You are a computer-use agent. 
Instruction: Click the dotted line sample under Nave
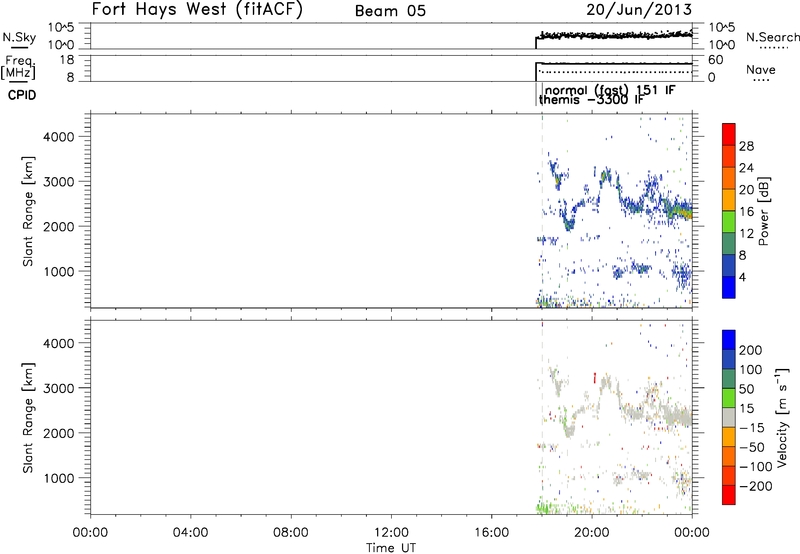761,80
